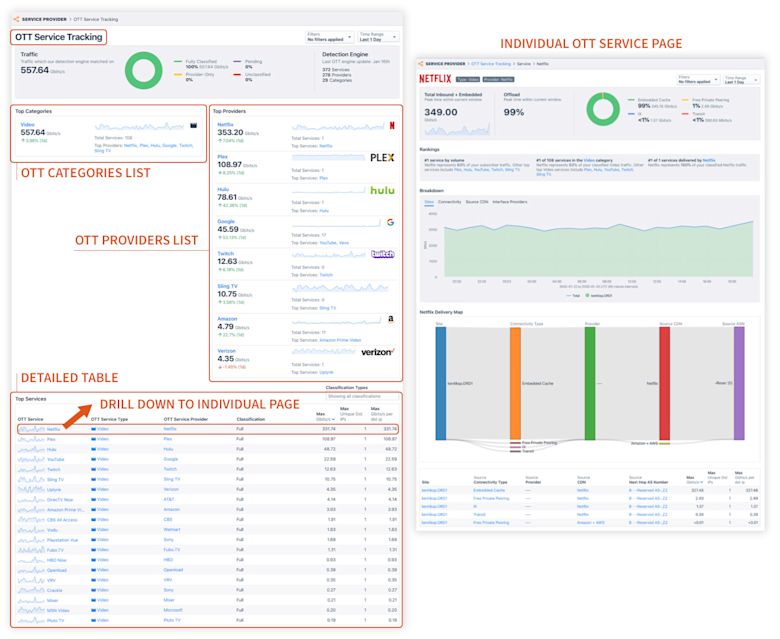The image size is (780, 639).
Task: Select the Source CDN tab in Breakdown
Action: pos(477,202)
